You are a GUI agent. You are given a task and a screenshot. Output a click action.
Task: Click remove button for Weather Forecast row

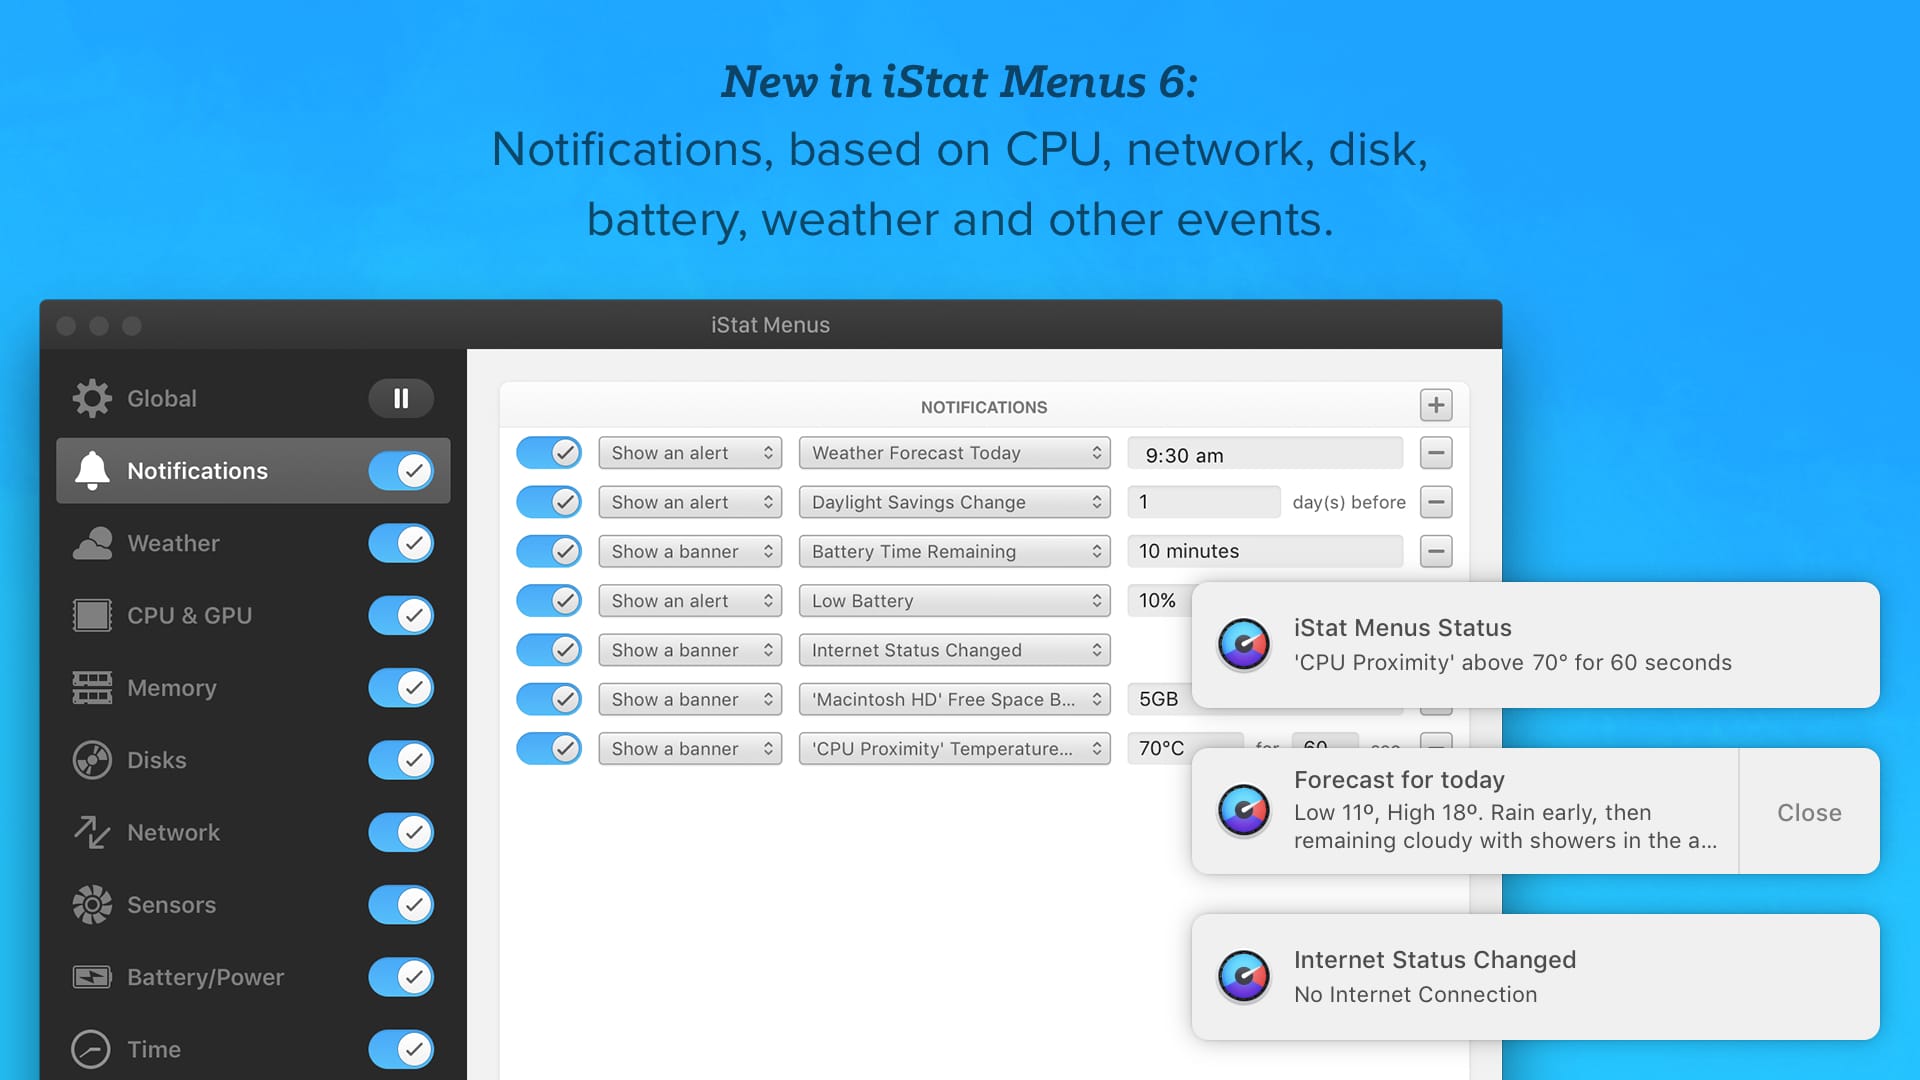click(x=1435, y=452)
